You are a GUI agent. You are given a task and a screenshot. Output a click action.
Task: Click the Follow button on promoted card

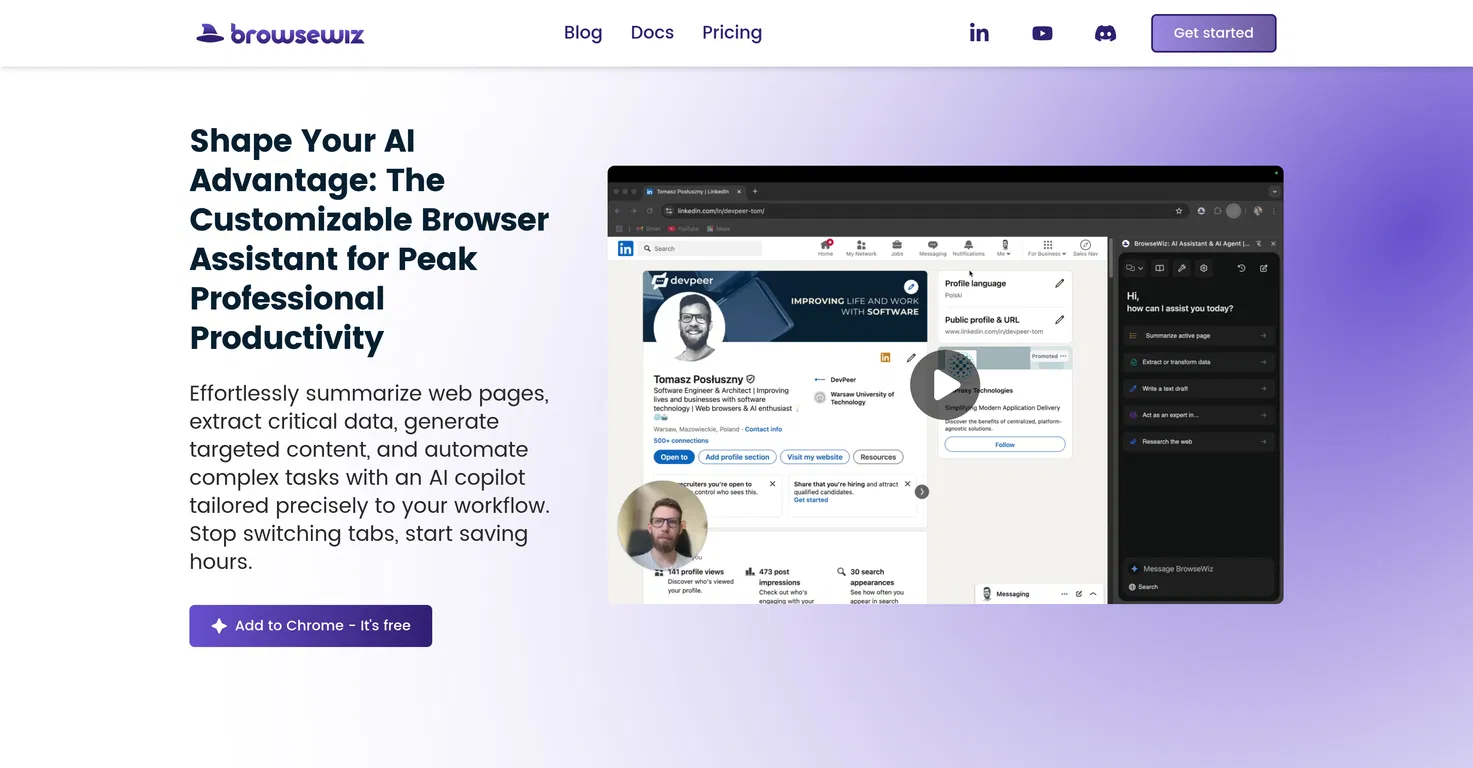1005,445
